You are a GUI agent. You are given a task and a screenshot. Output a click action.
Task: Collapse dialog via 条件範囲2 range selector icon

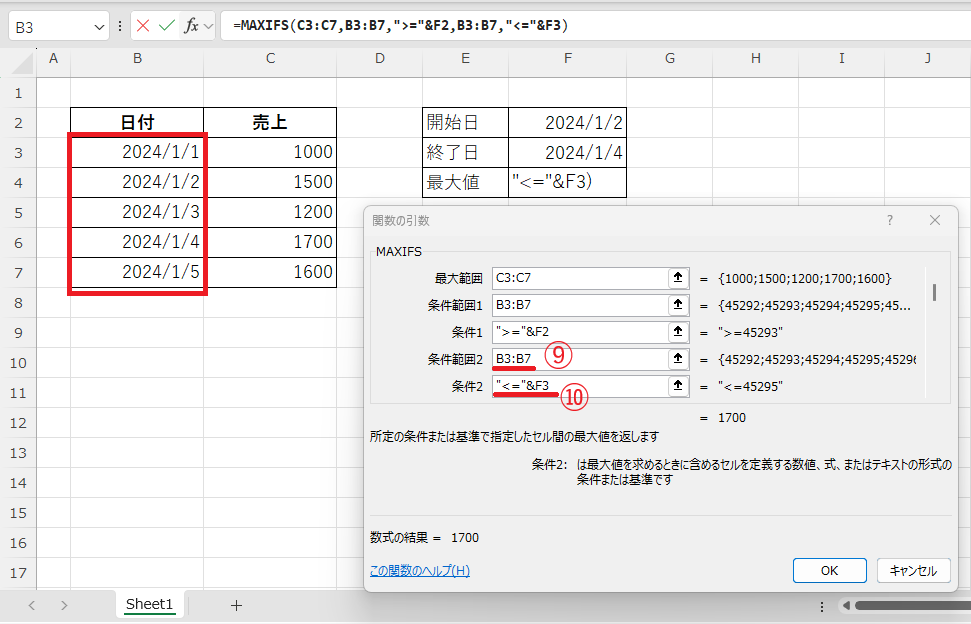pyautogui.click(x=679, y=359)
